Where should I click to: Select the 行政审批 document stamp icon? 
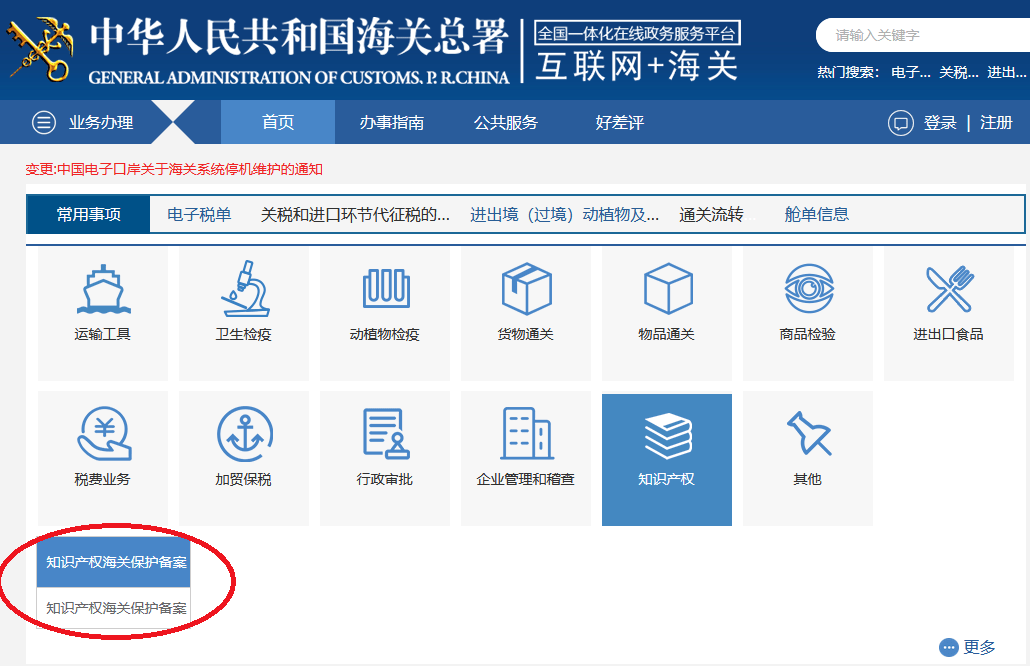(x=386, y=433)
